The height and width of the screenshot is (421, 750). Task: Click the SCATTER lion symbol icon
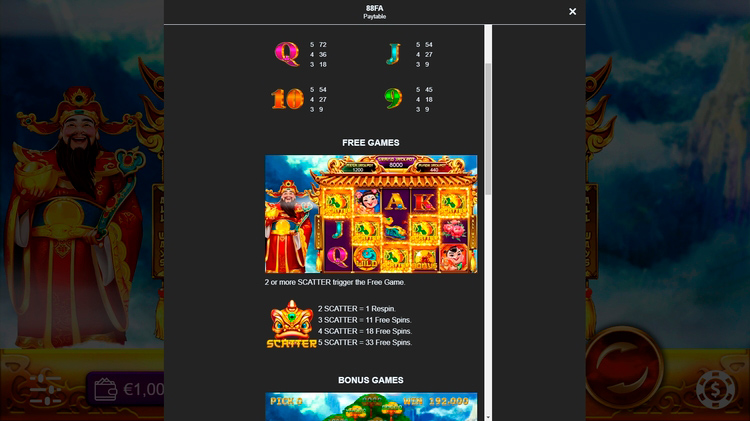(x=291, y=325)
